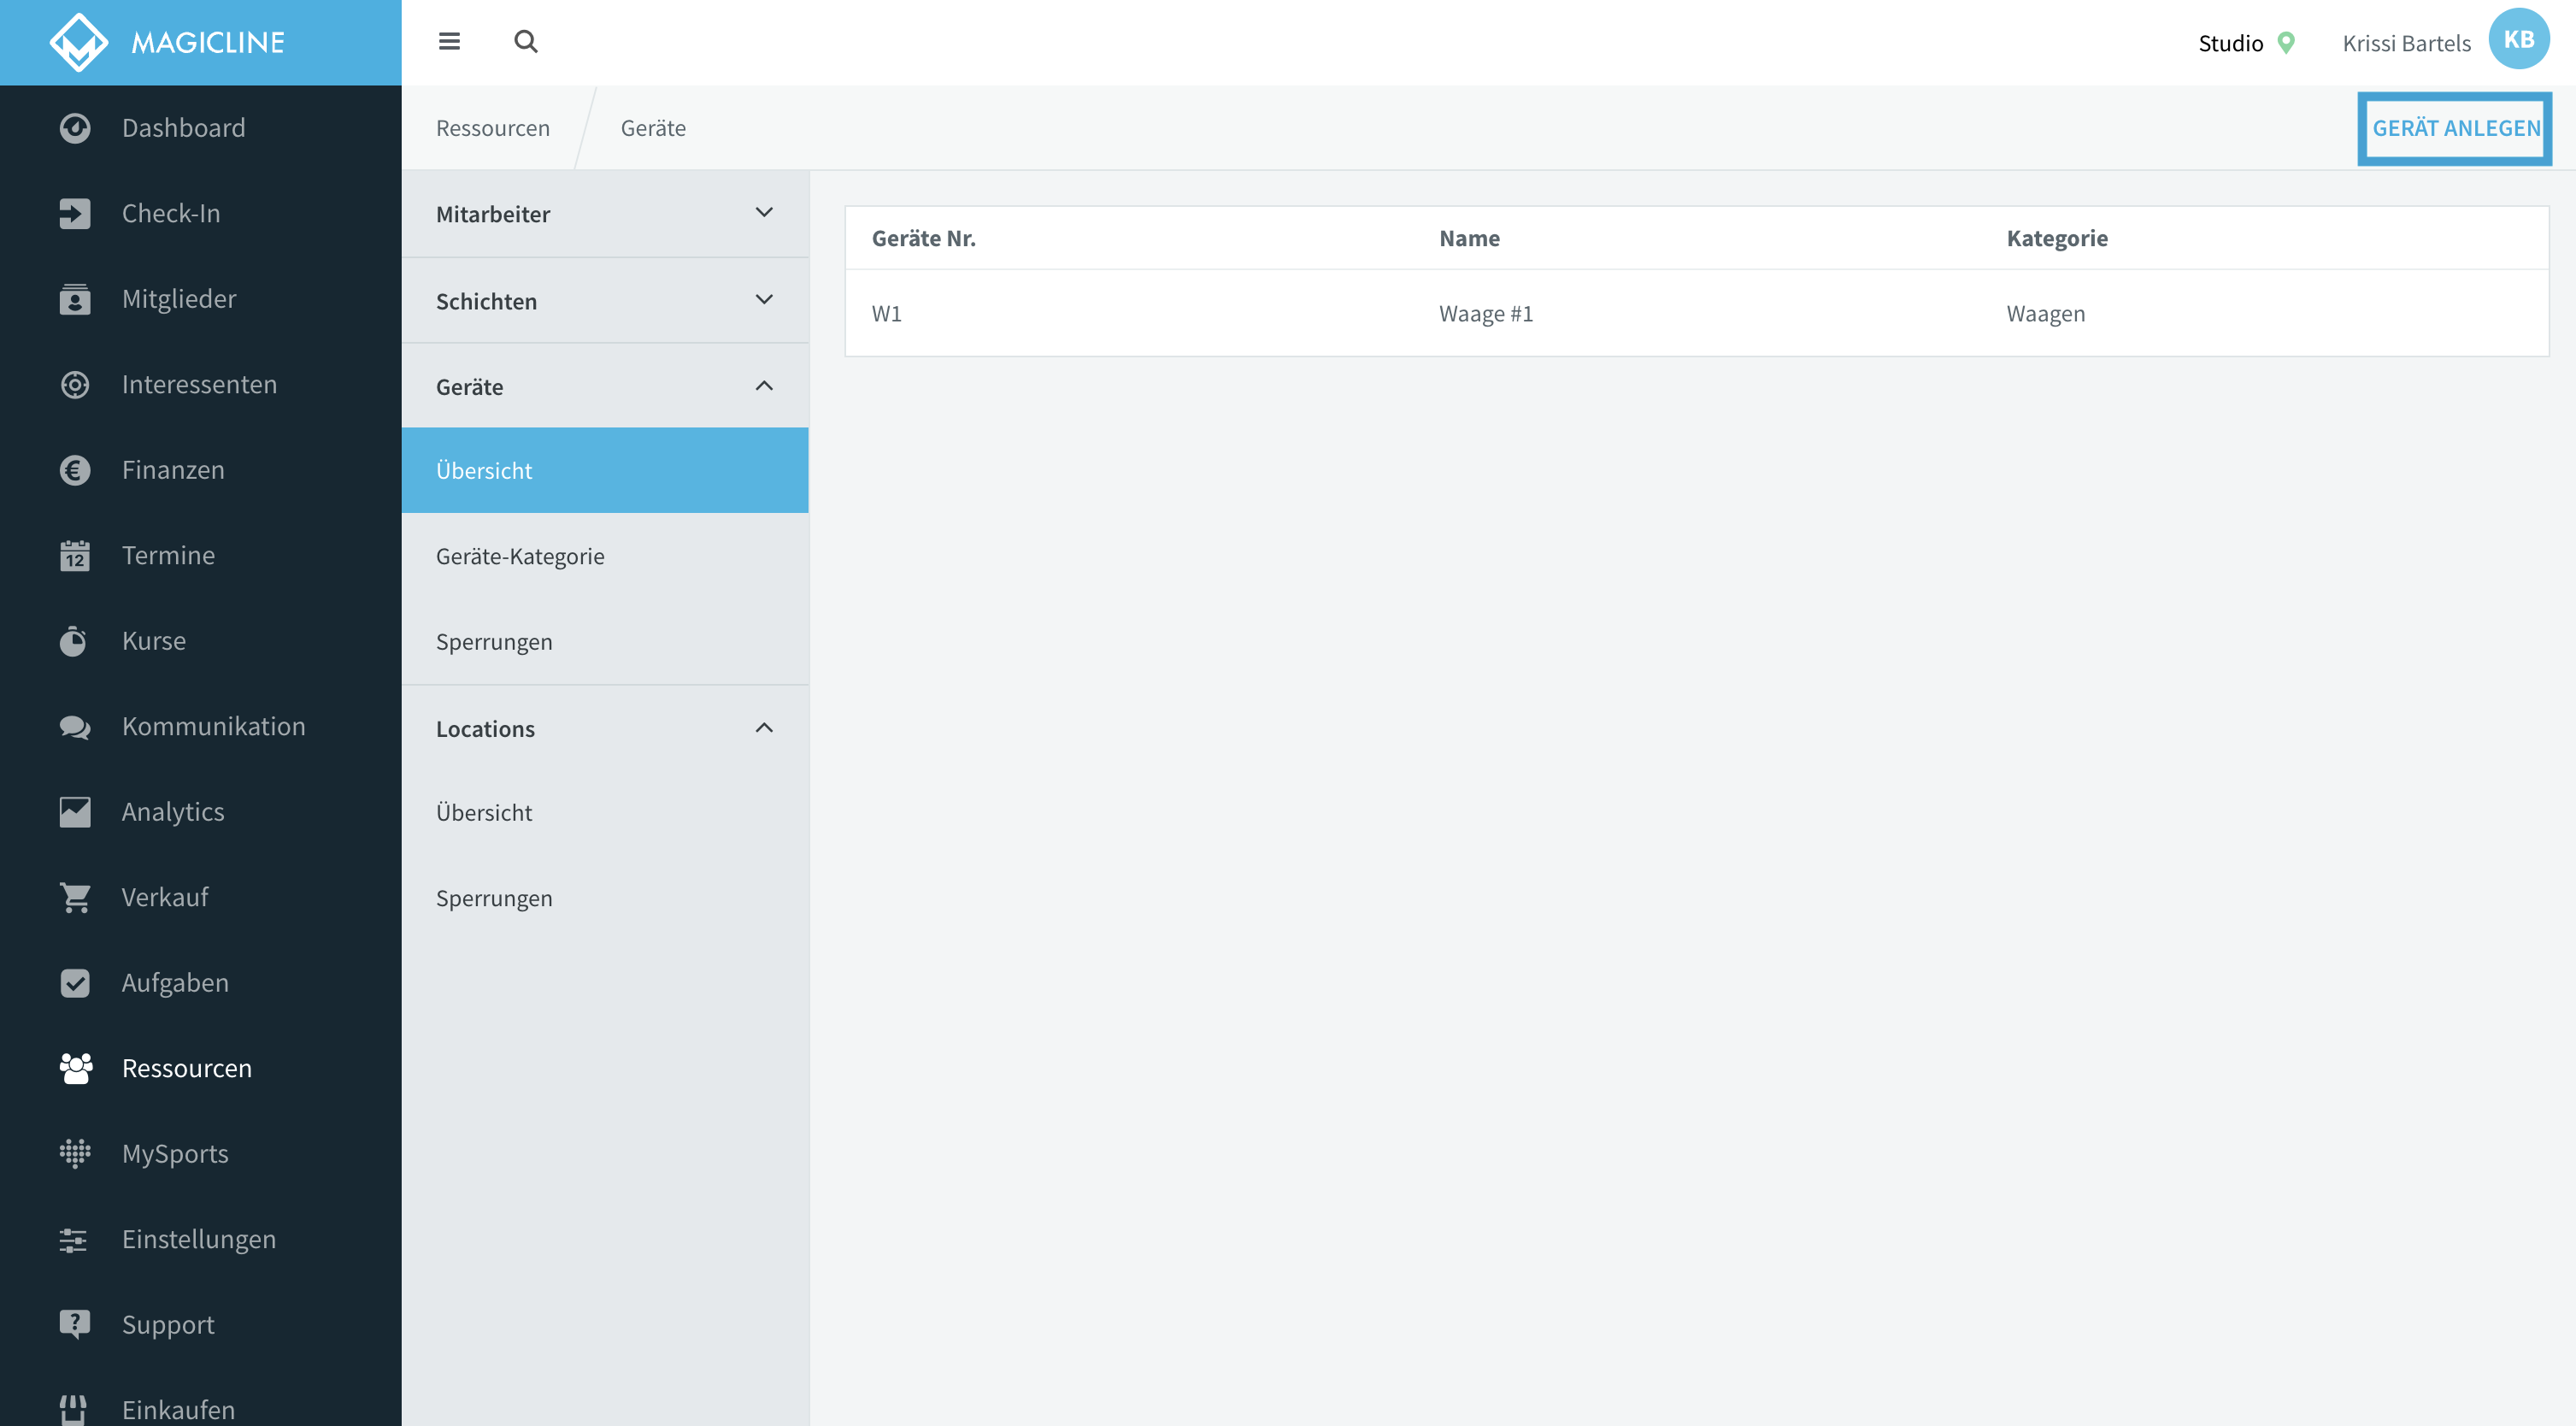Open Sperrungen under Geräte

point(605,641)
